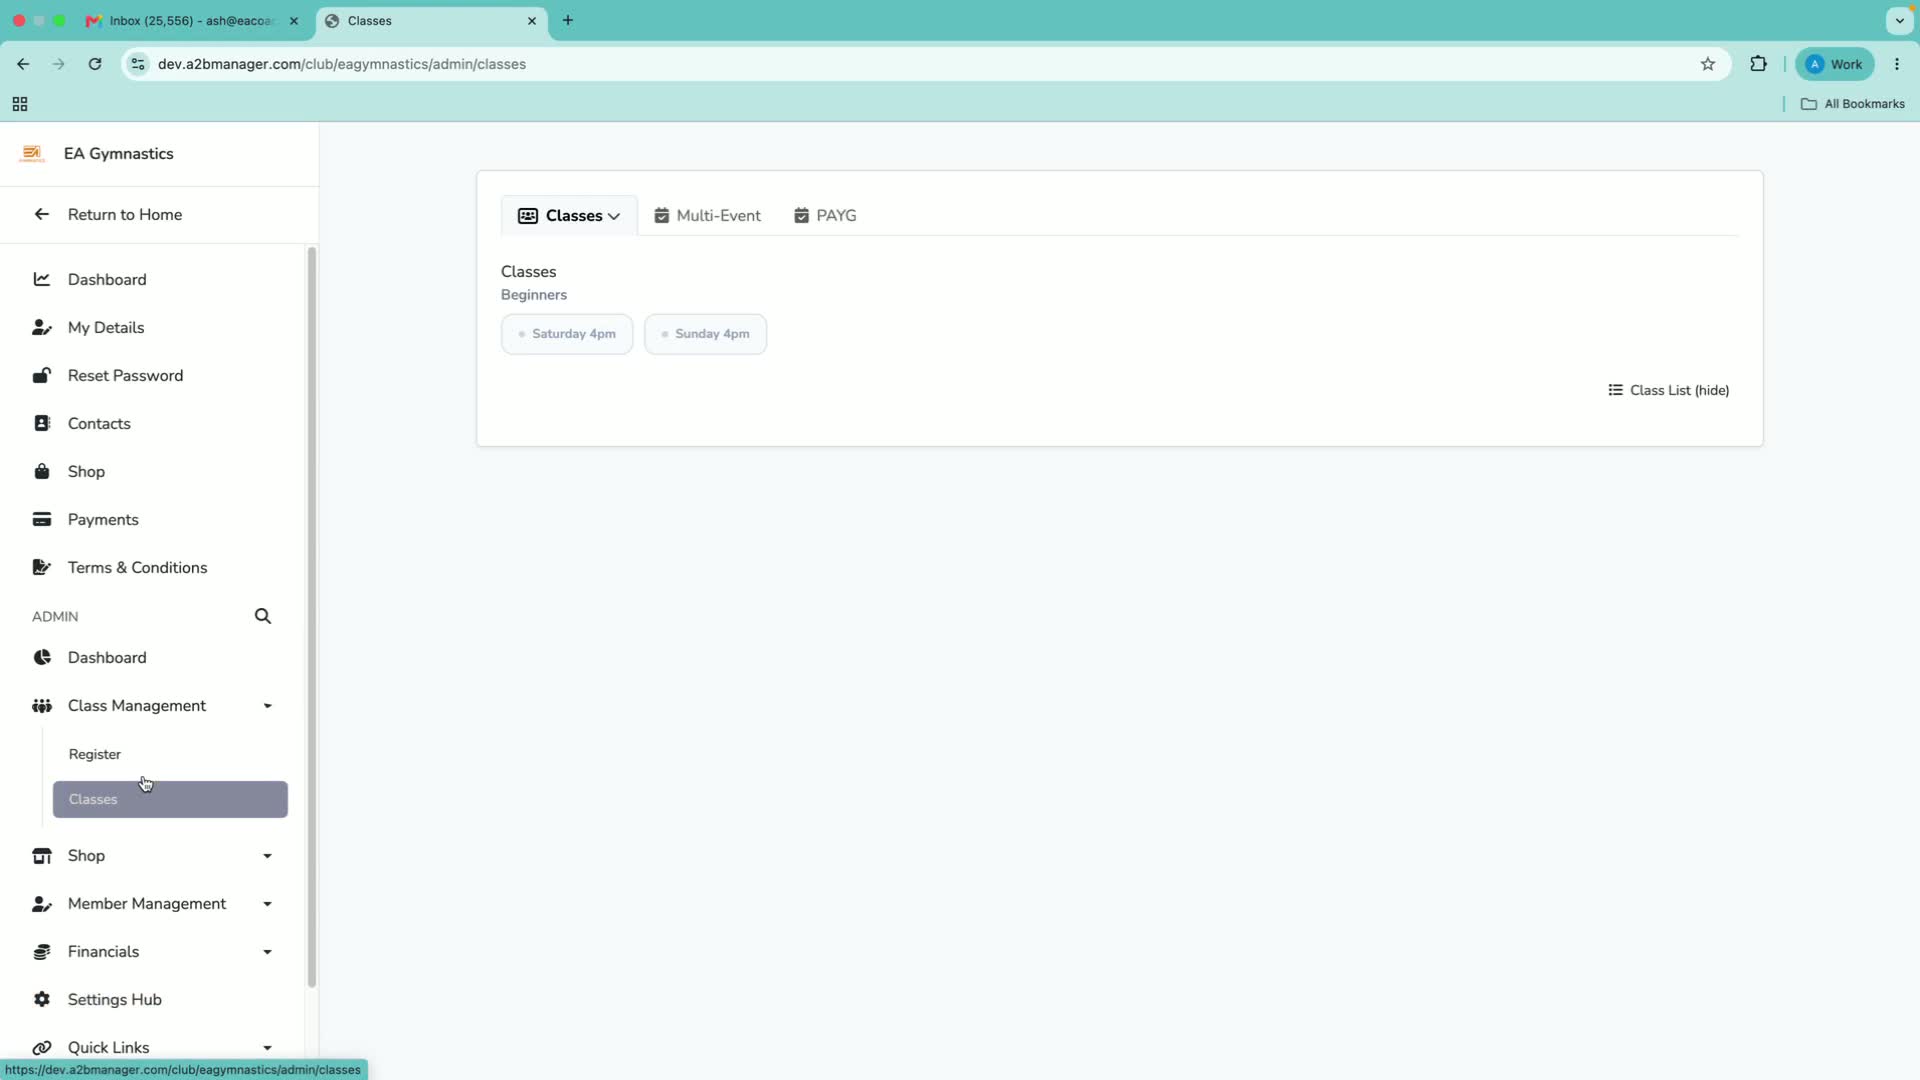The width and height of the screenshot is (1920, 1080).
Task: Switch to the PAYG tab
Action: click(825, 216)
